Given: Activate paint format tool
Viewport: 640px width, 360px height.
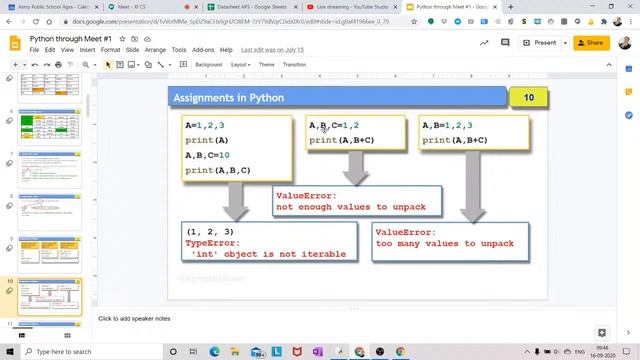Looking at the screenshot, I should tap(70, 64).
